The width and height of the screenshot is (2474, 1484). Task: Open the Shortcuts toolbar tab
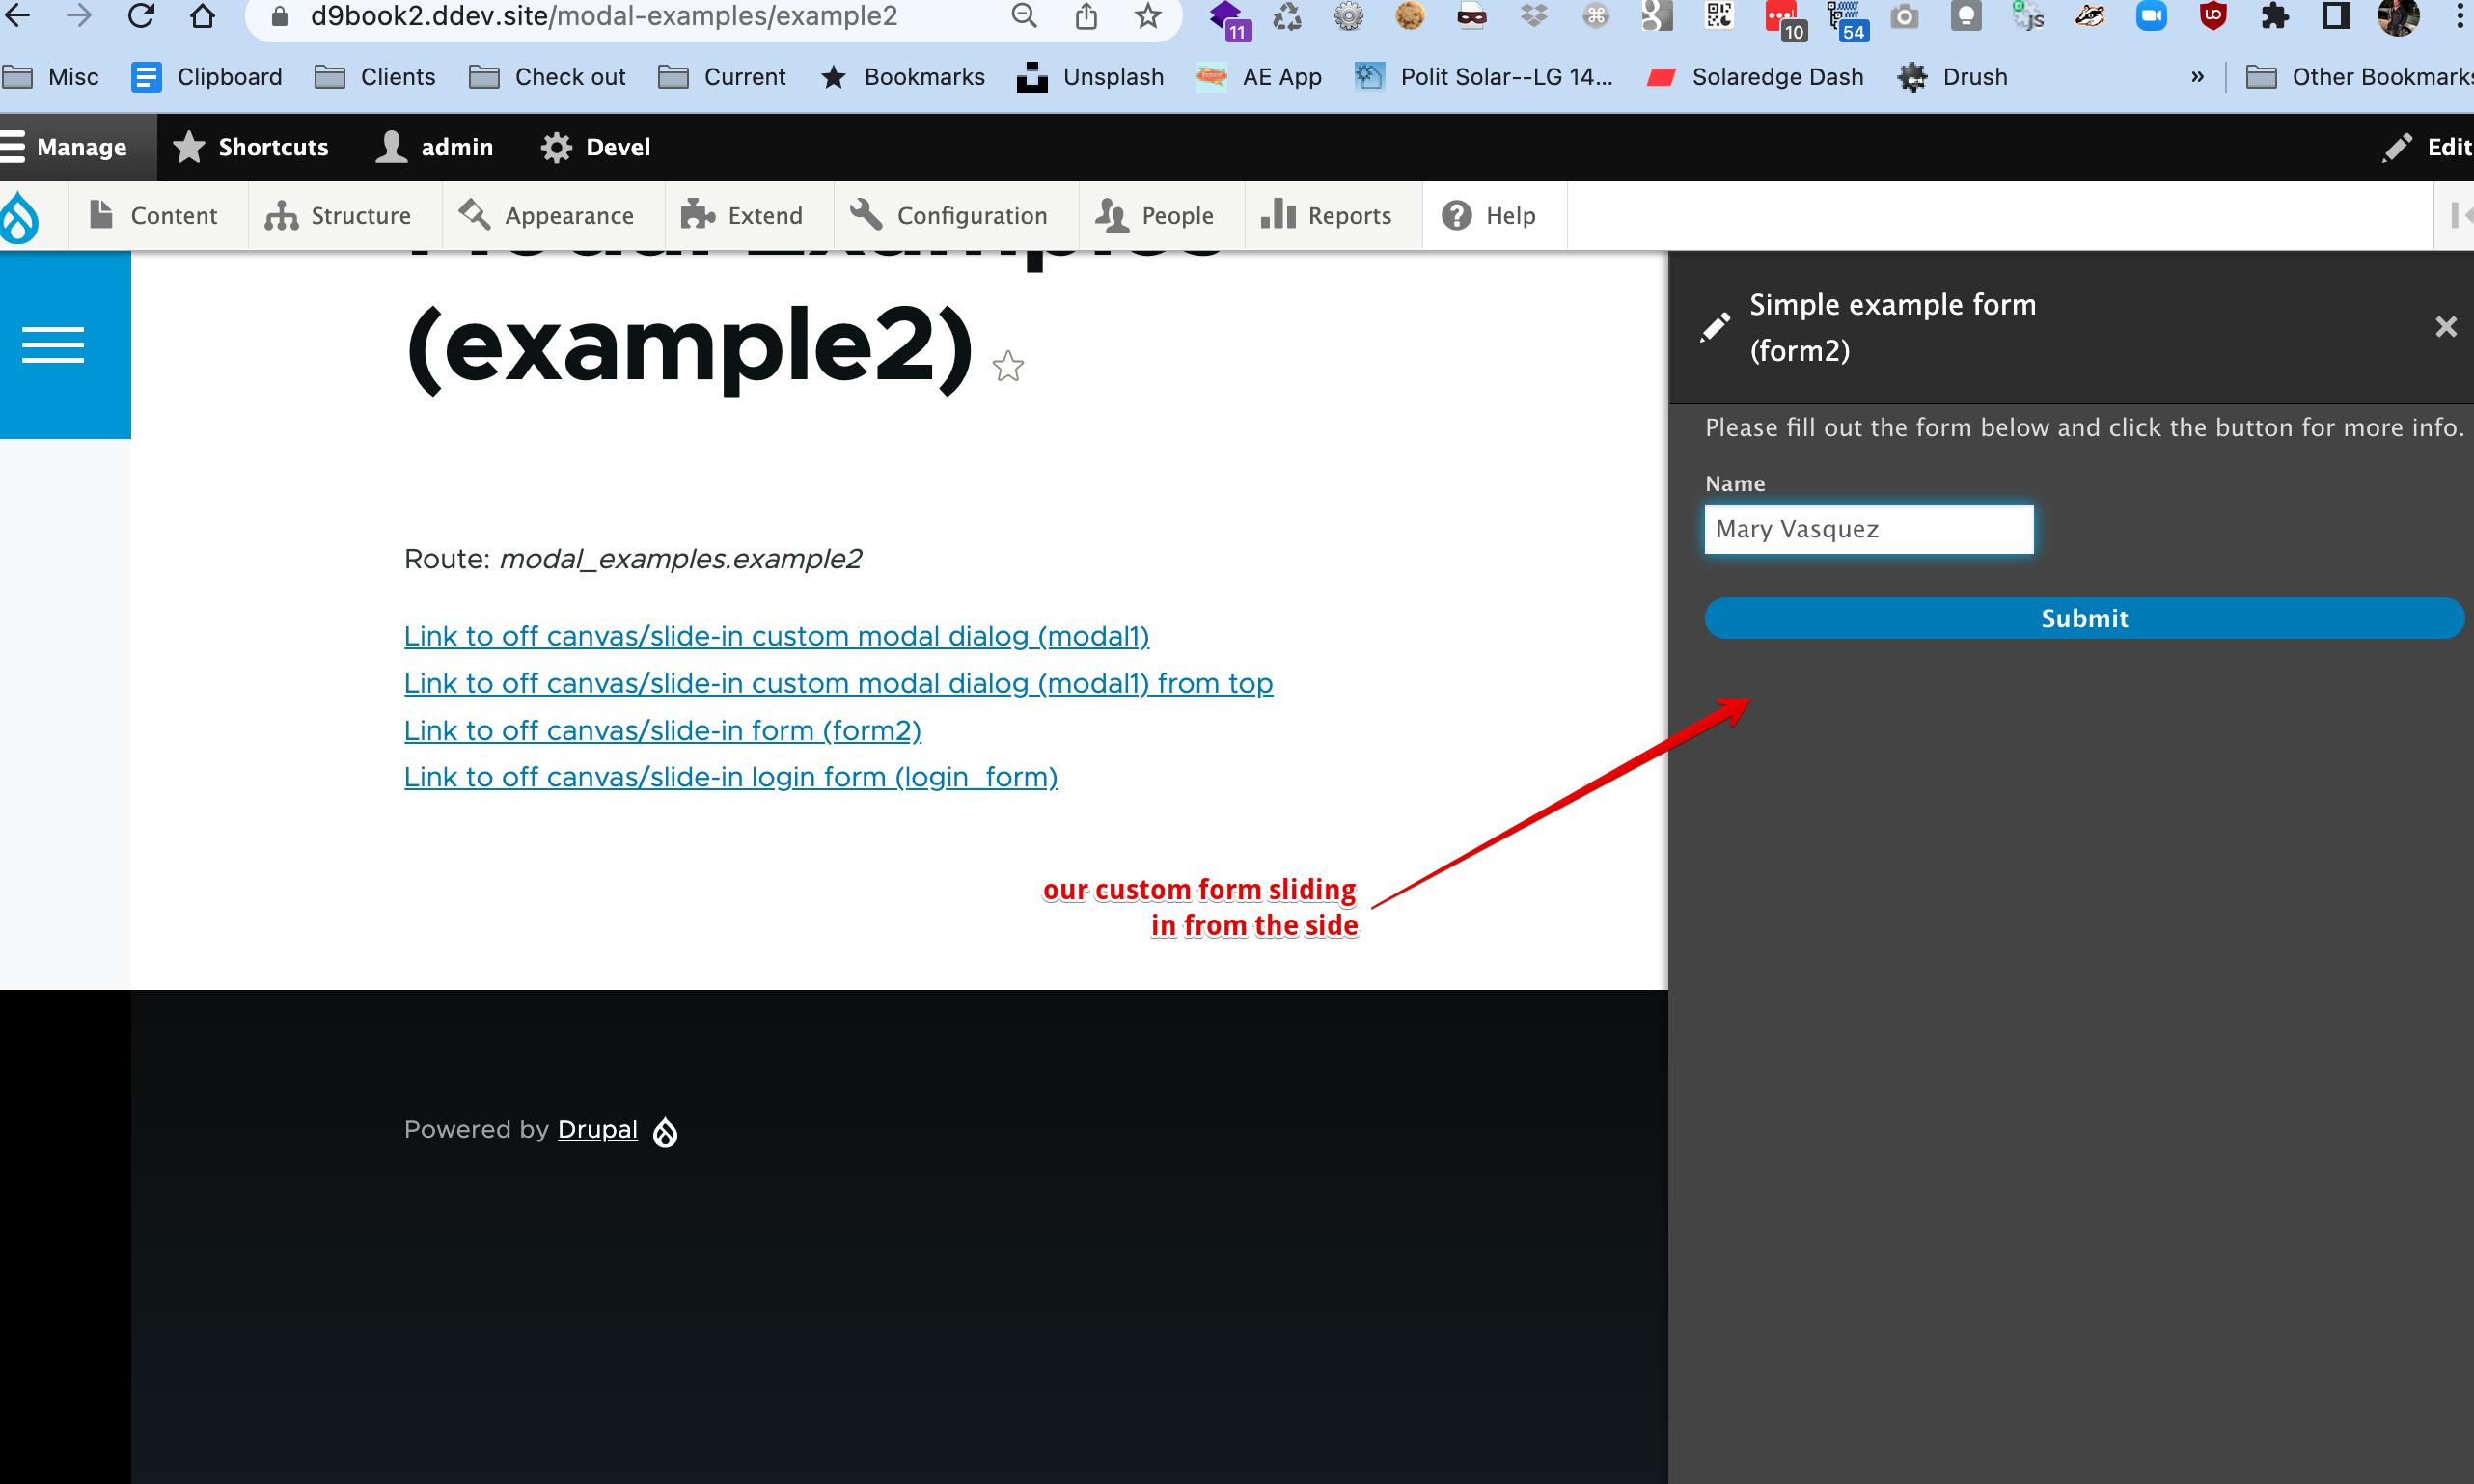tap(250, 147)
